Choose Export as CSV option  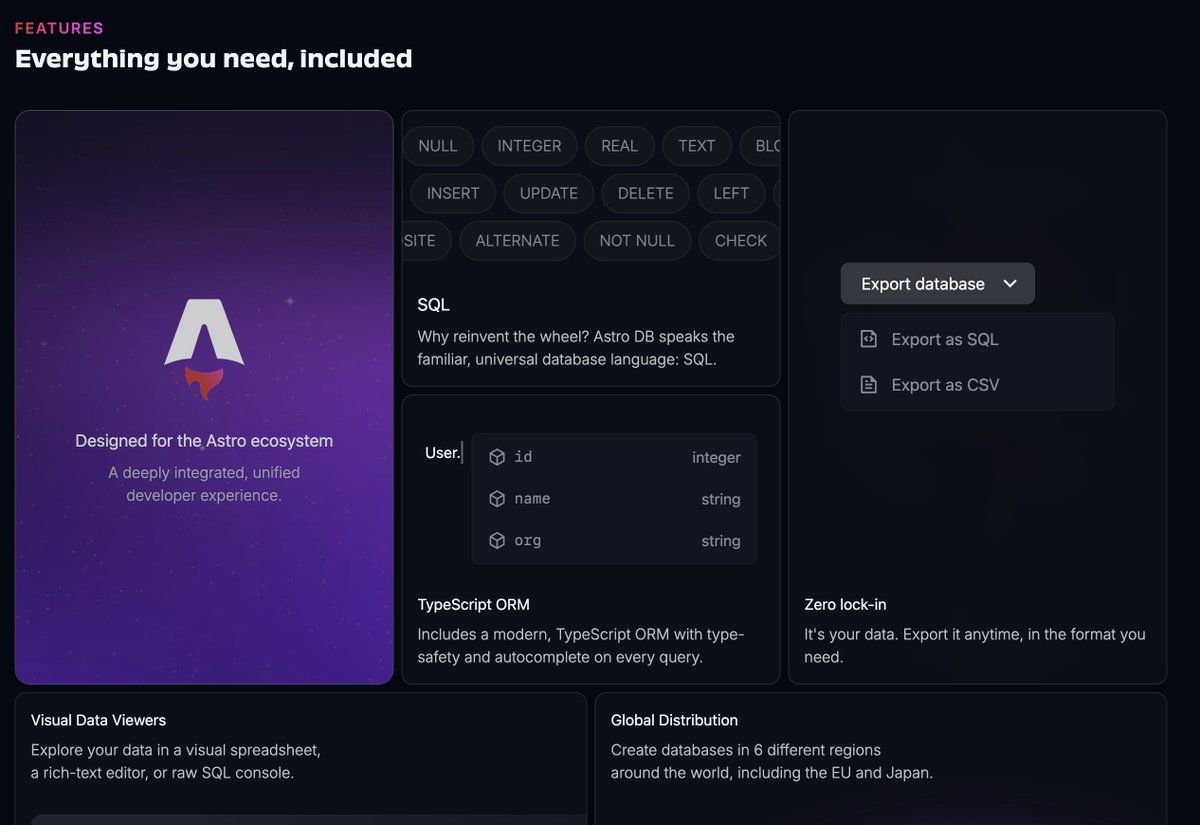point(977,385)
